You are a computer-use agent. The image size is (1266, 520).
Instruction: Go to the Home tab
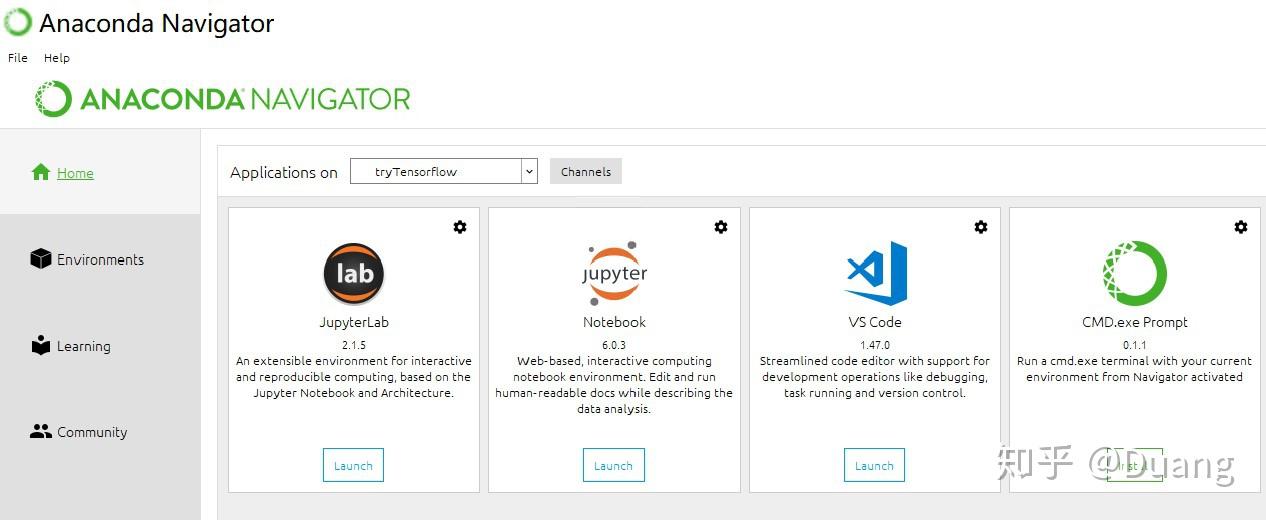coord(74,173)
